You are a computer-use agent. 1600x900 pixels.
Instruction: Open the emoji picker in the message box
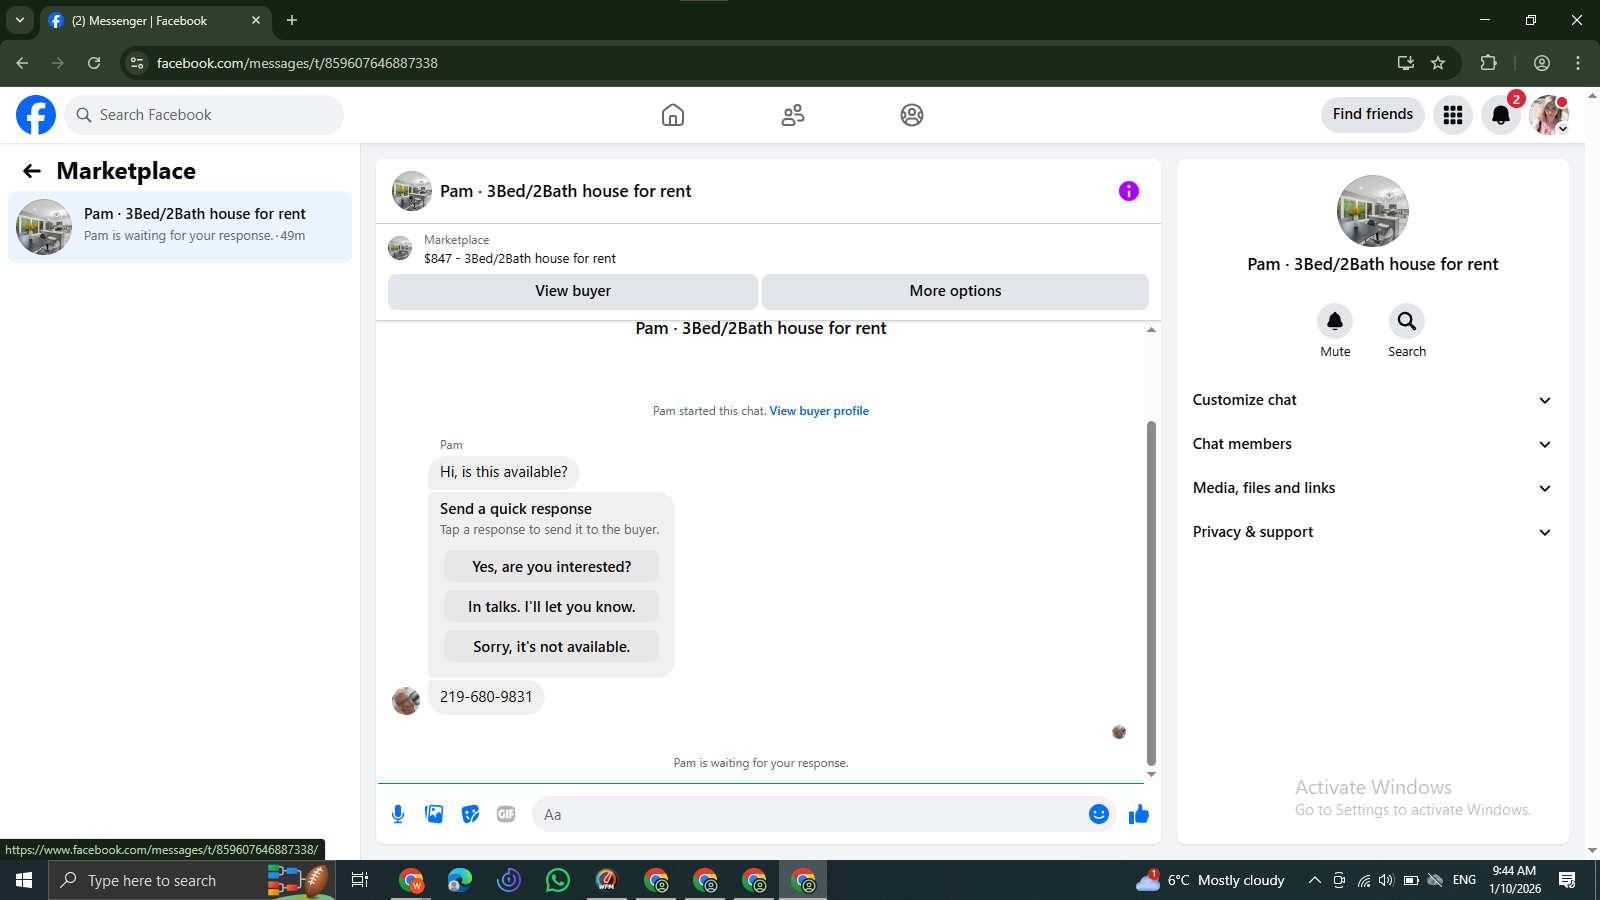coord(1099,814)
